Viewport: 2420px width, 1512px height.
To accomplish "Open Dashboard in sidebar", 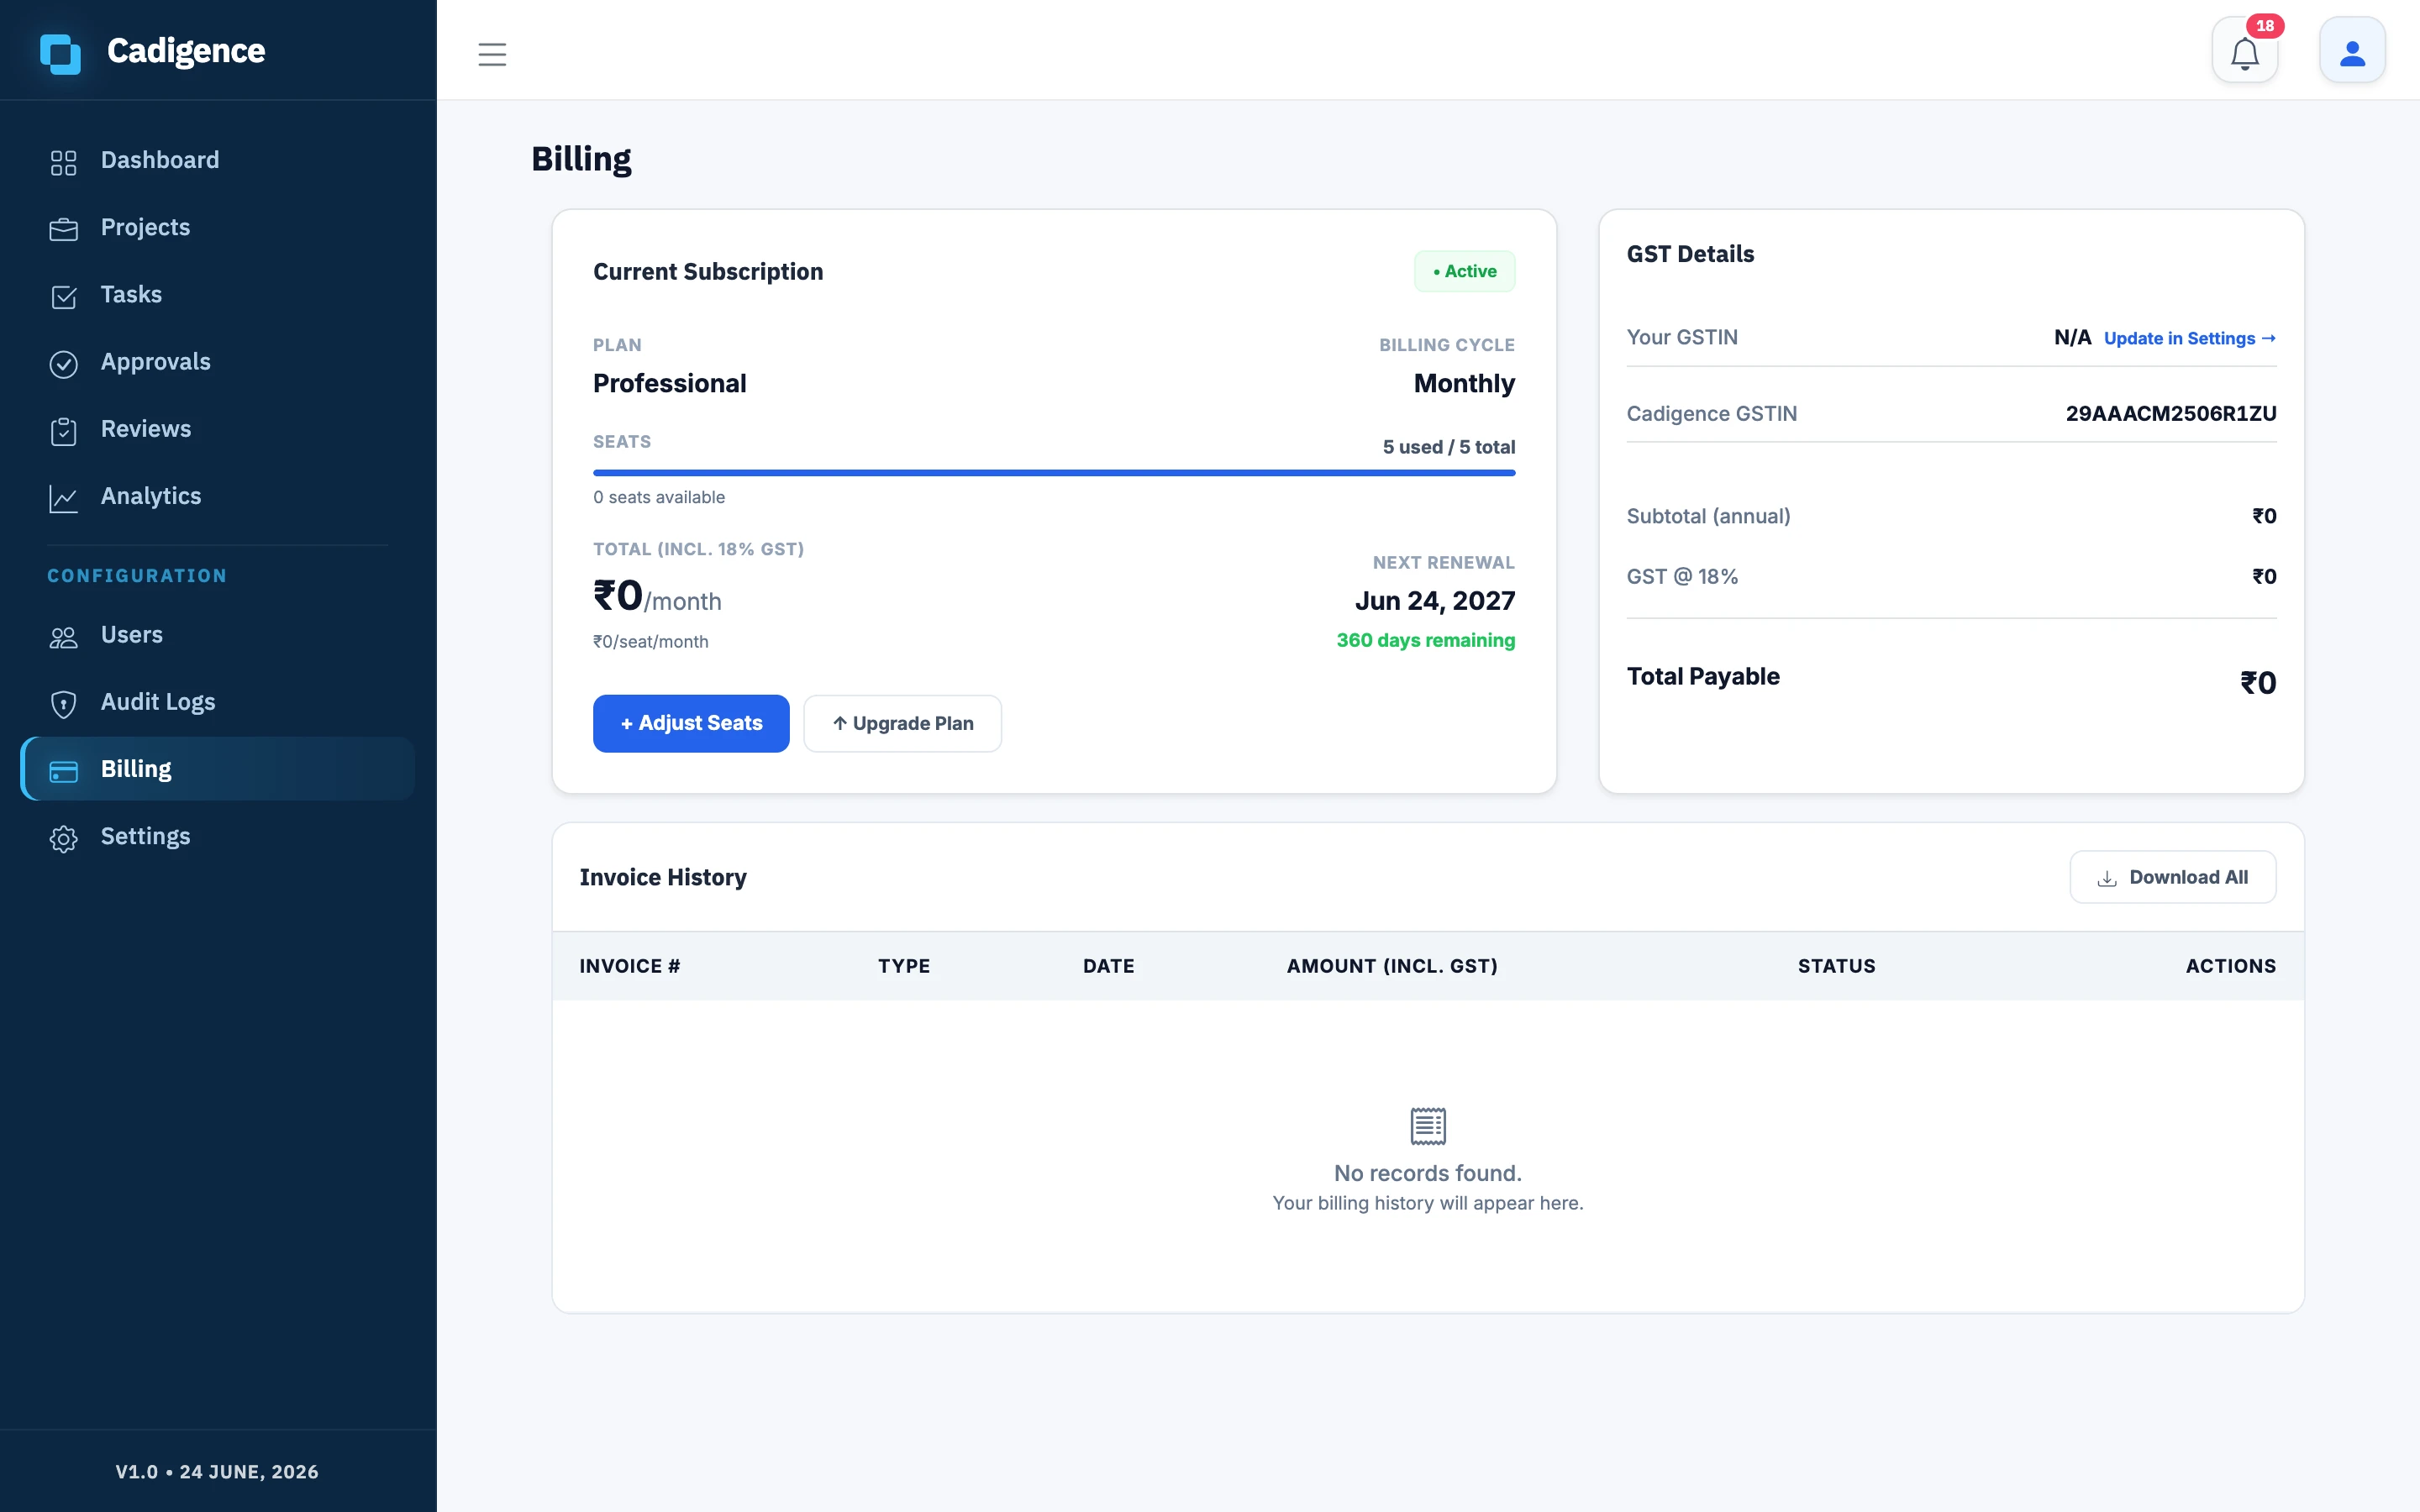I will [x=217, y=160].
